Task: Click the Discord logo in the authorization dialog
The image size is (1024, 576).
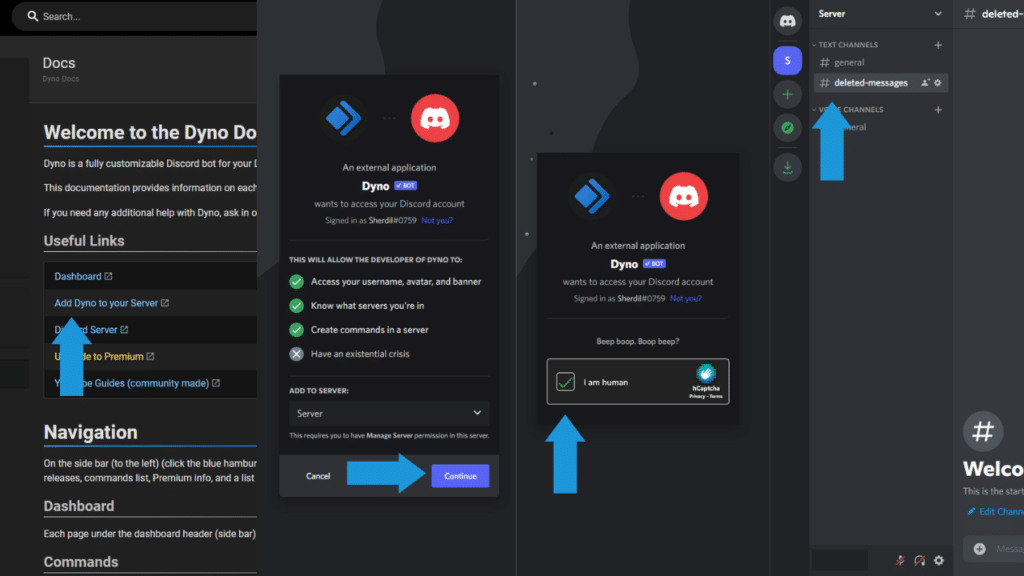Action: point(435,118)
